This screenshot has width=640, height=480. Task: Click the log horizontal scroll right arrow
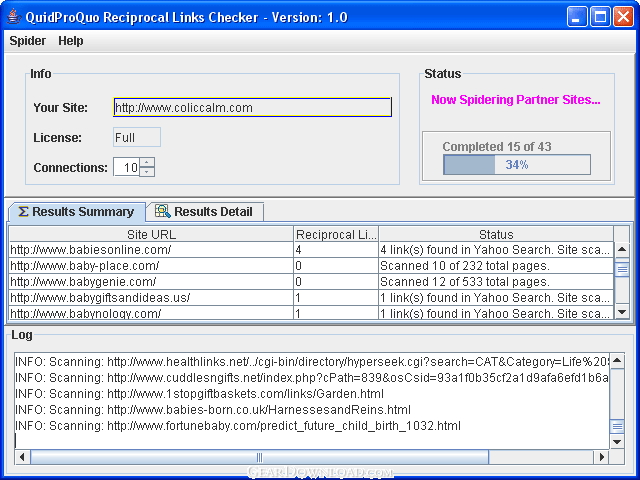click(x=602, y=457)
